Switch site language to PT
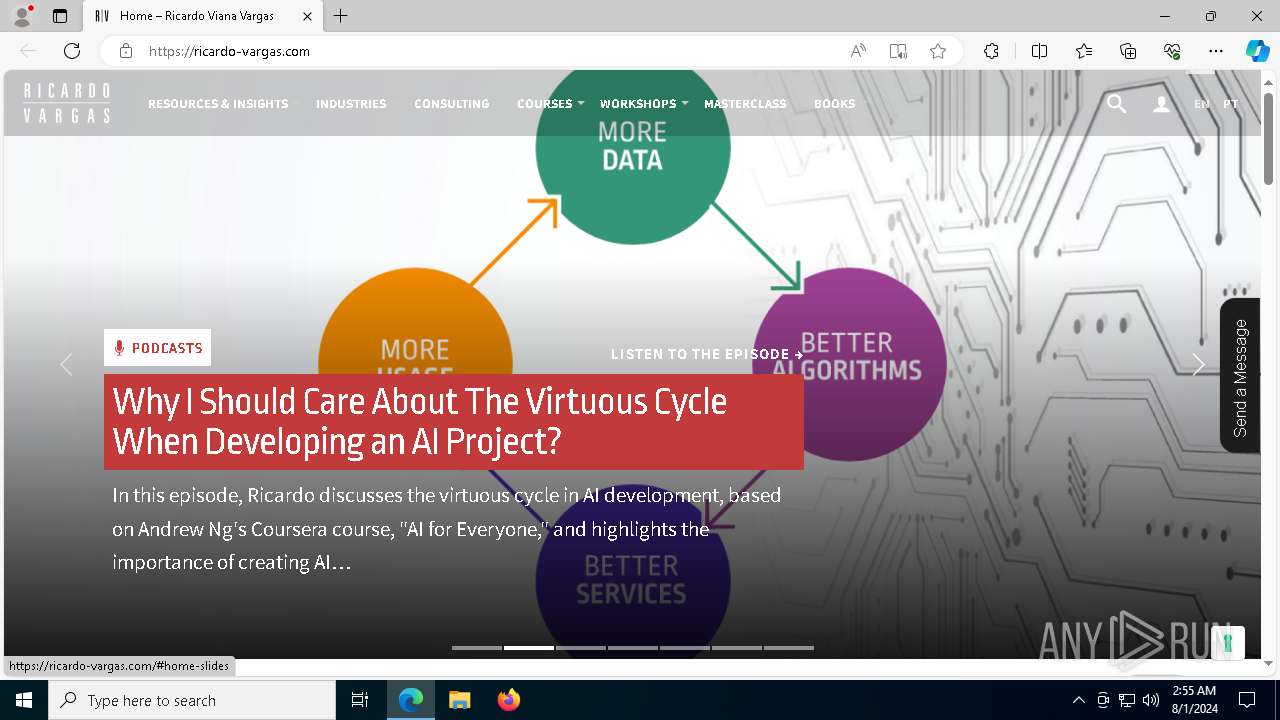This screenshot has height=720, width=1280. pyautogui.click(x=1230, y=103)
